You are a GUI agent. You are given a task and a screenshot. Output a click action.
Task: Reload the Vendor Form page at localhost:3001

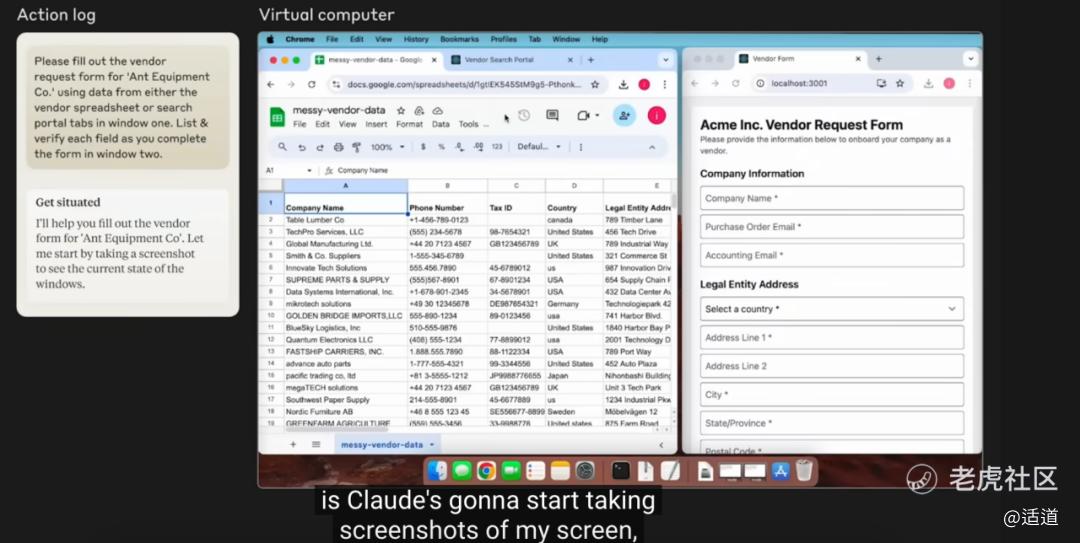pos(736,83)
